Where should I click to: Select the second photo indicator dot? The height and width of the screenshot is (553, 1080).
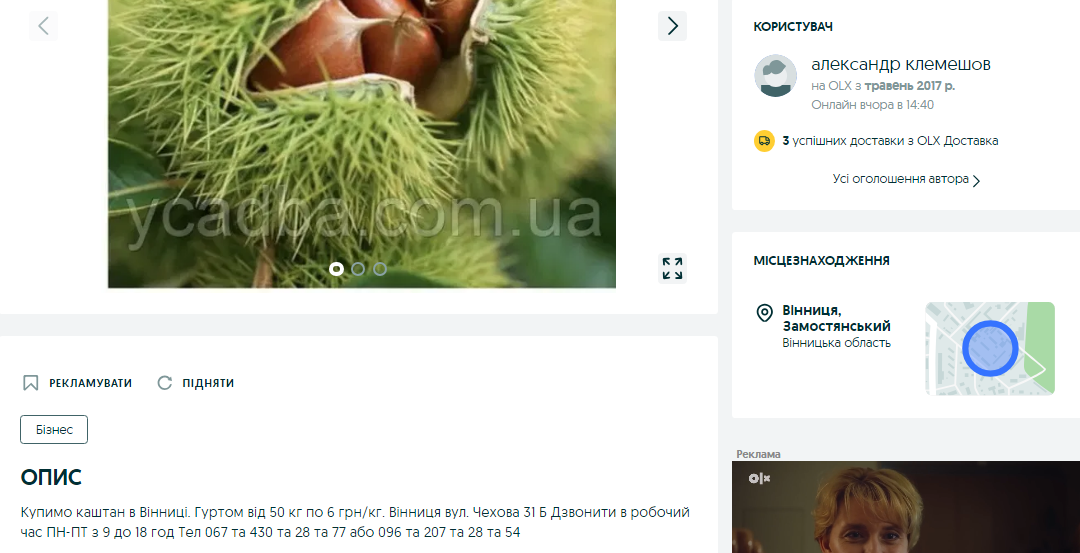pyautogui.click(x=358, y=269)
